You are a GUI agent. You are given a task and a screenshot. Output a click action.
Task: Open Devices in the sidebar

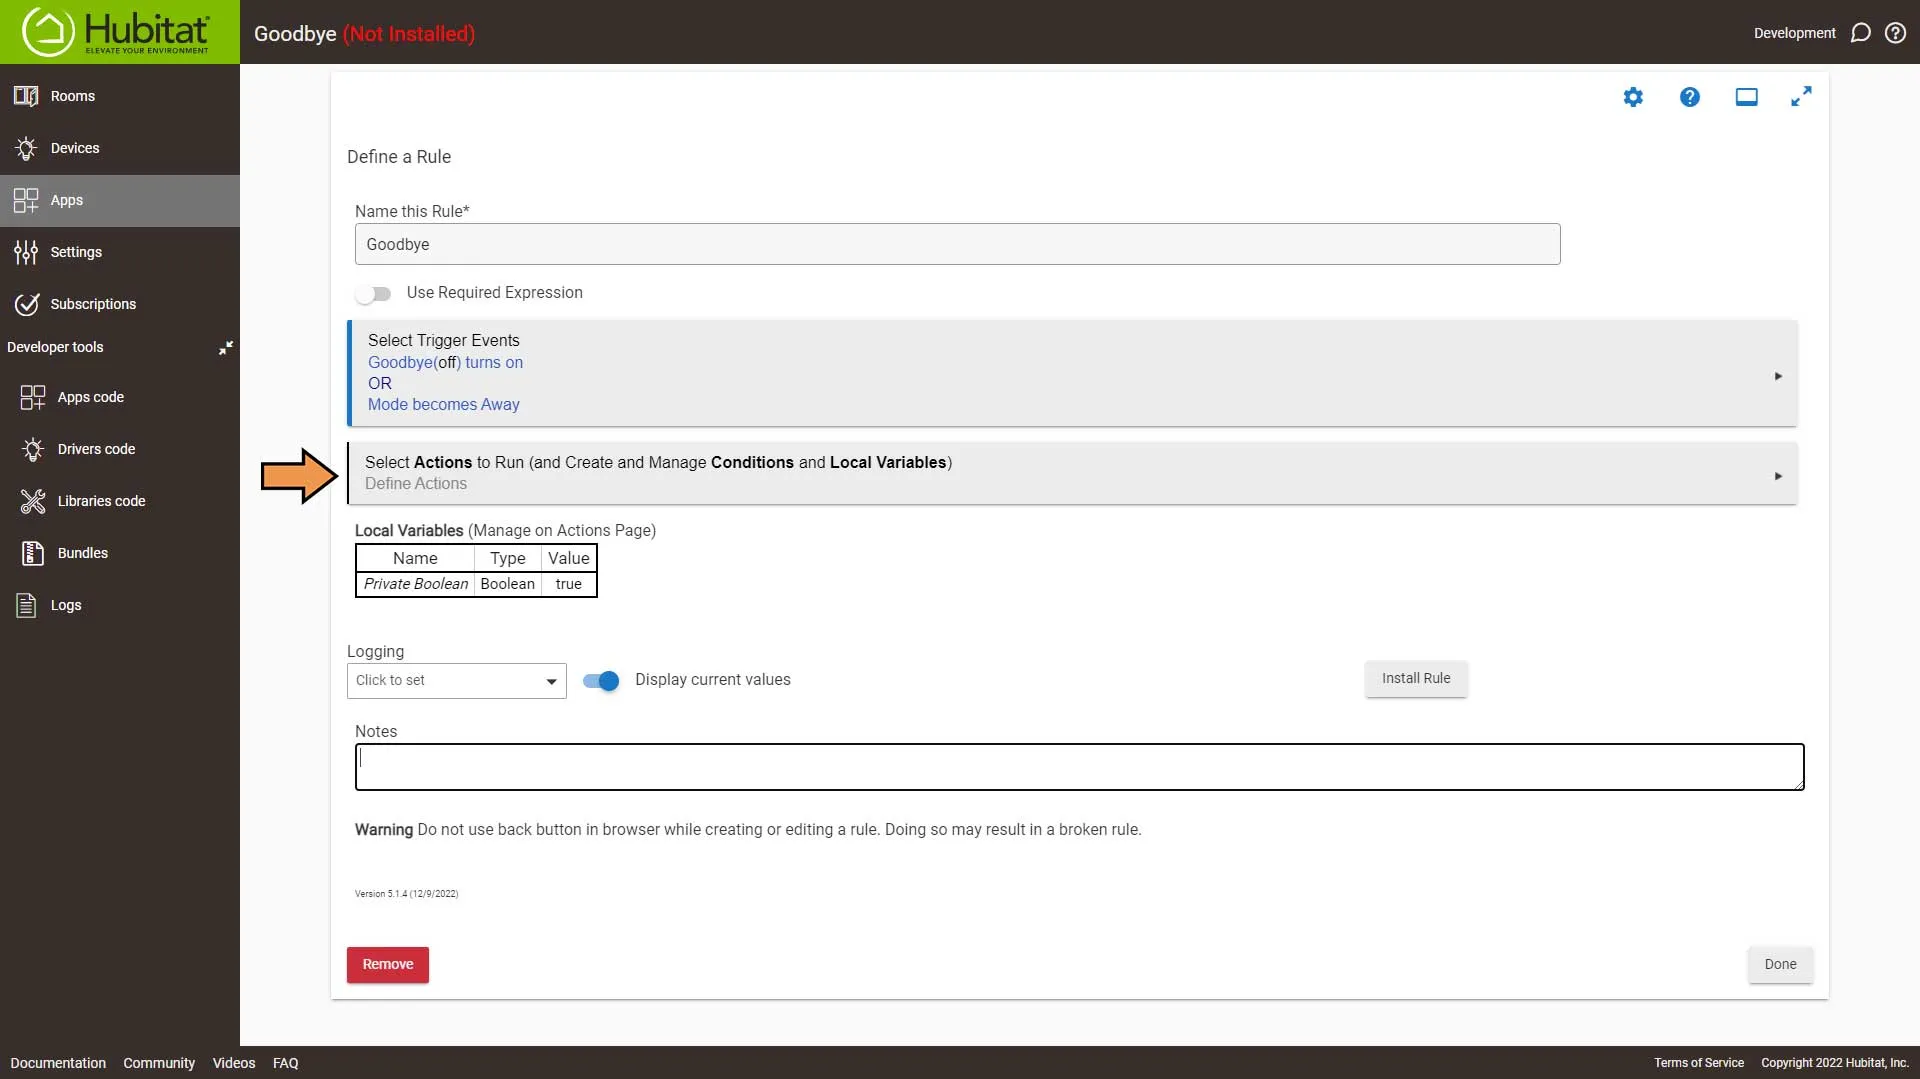pos(120,148)
